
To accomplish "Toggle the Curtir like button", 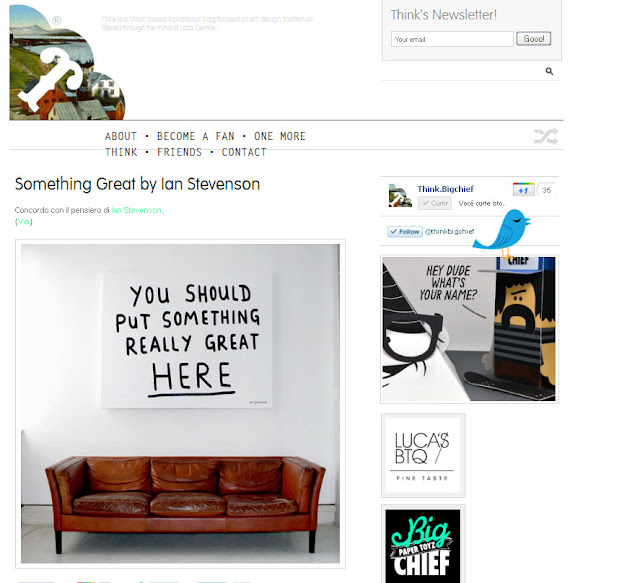I will 435,203.
